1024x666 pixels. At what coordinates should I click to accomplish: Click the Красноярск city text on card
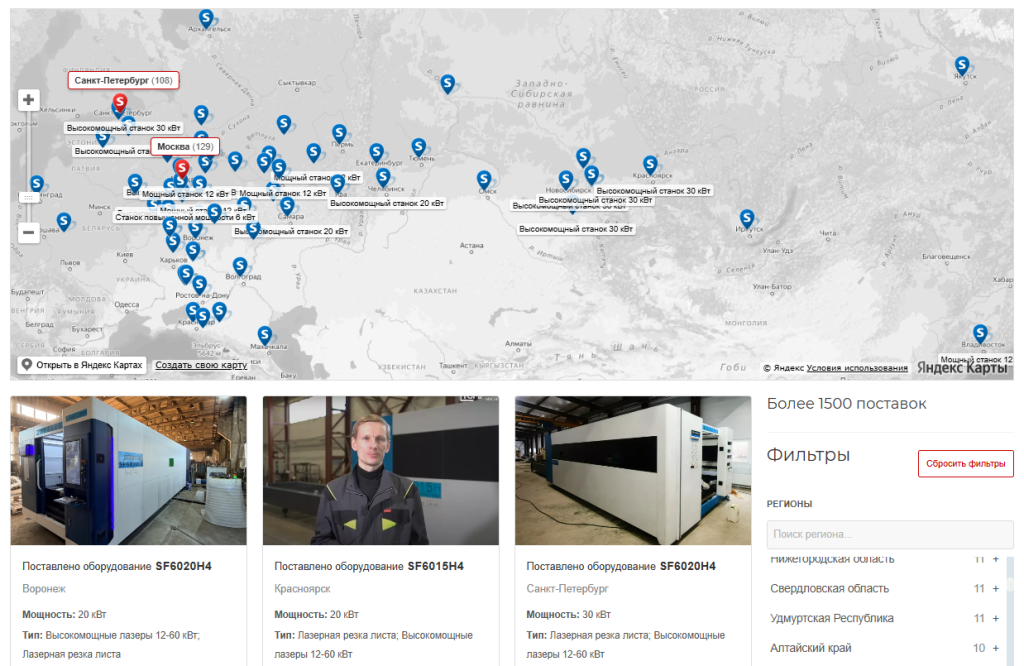coord(302,588)
